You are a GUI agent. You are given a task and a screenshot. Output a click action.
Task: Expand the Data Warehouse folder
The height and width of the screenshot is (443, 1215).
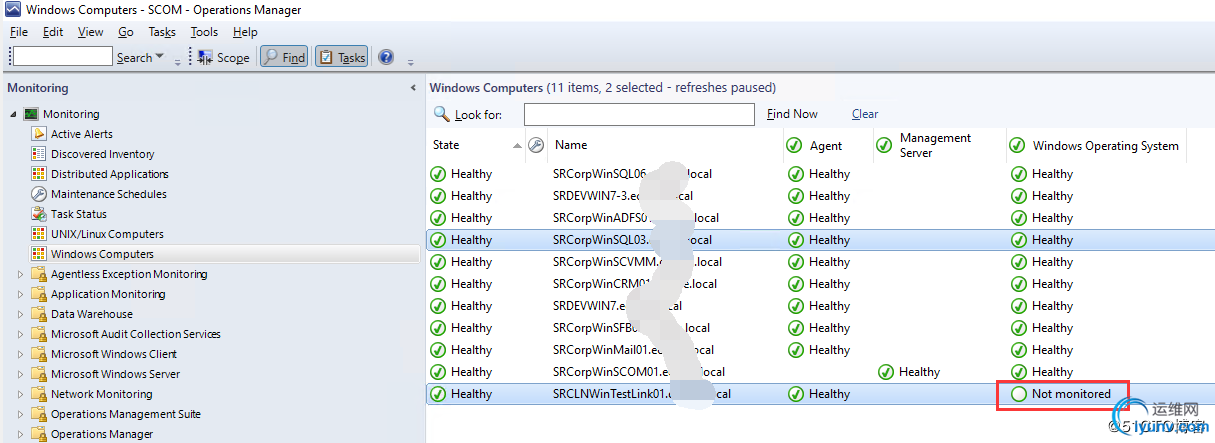click(x=20, y=314)
